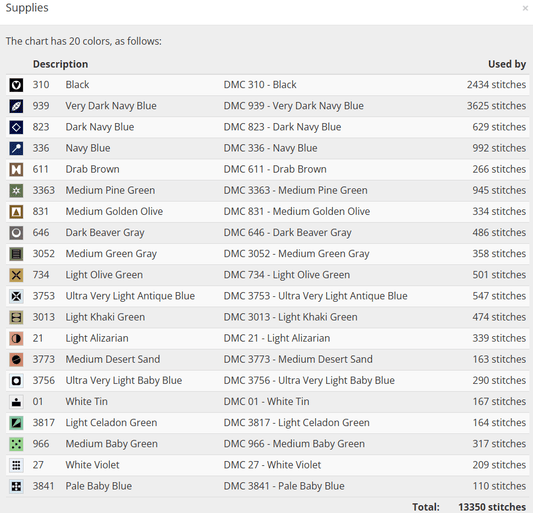This screenshot has height=513, width=533.
Task: Click the heart symbol swatch for Black 310
Action: pos(16,85)
